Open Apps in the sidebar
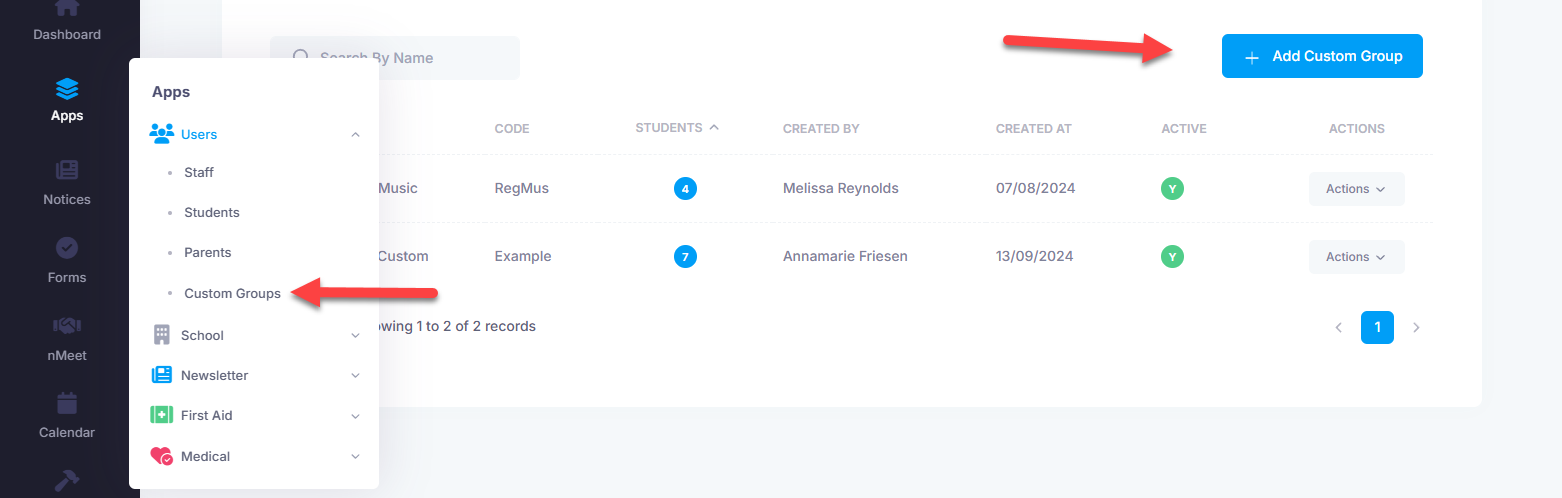The width and height of the screenshot is (1562, 498). (67, 100)
